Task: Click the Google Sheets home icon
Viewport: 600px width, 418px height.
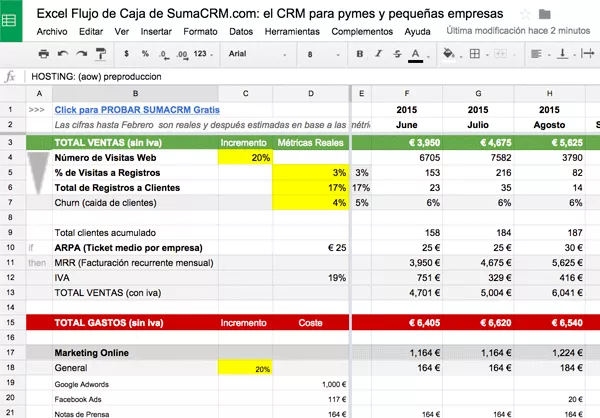Action: click(x=10, y=20)
